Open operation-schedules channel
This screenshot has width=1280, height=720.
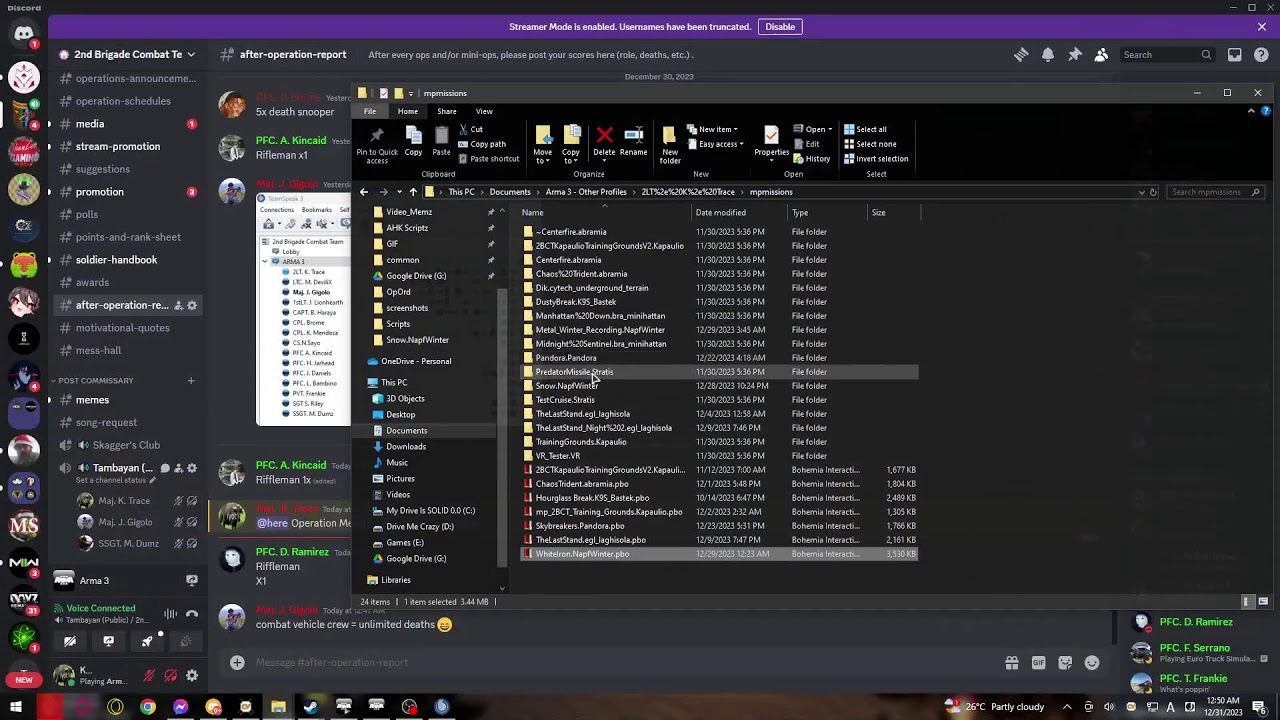[x=123, y=101]
